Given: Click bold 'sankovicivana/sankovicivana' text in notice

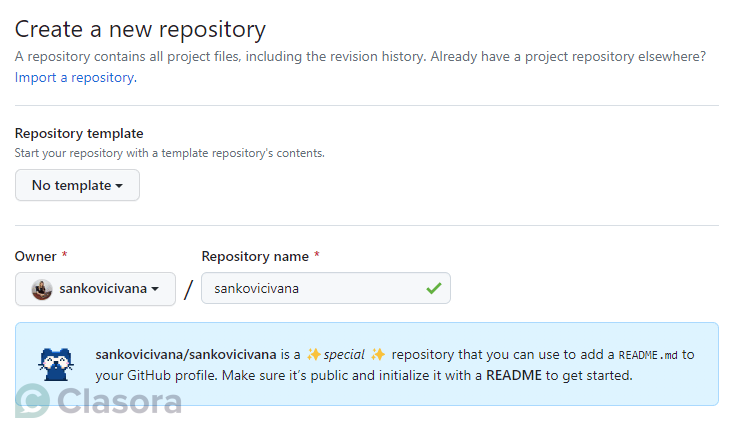Looking at the screenshot, I should point(185,355).
